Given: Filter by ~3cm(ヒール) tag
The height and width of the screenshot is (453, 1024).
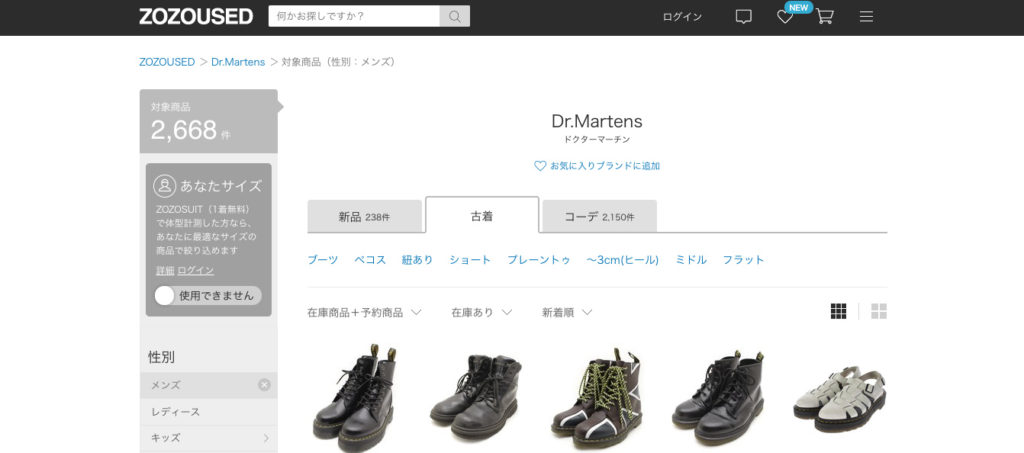Looking at the screenshot, I should coord(622,260).
